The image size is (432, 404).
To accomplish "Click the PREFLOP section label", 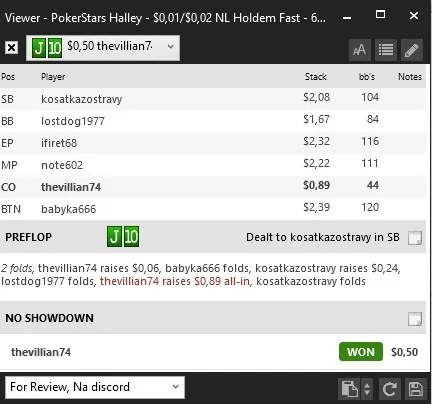I will click(29, 237).
